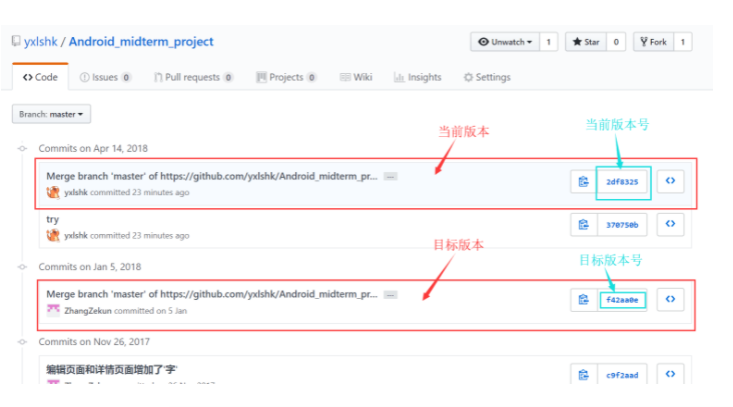Click 'Commits on Nov 26, 2017' heading
This screenshot has height=407, width=733.
pos(94,342)
